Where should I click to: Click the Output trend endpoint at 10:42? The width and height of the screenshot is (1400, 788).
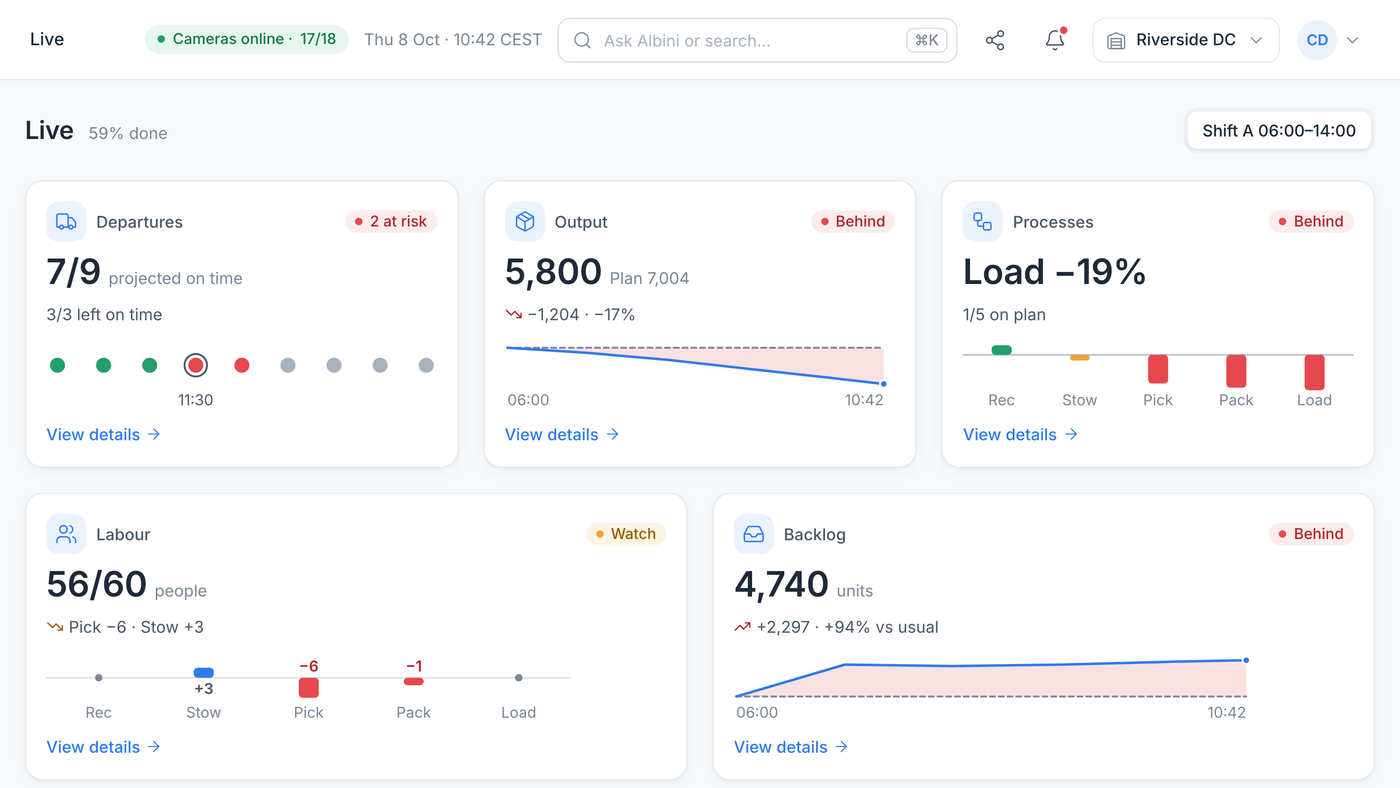(x=883, y=383)
